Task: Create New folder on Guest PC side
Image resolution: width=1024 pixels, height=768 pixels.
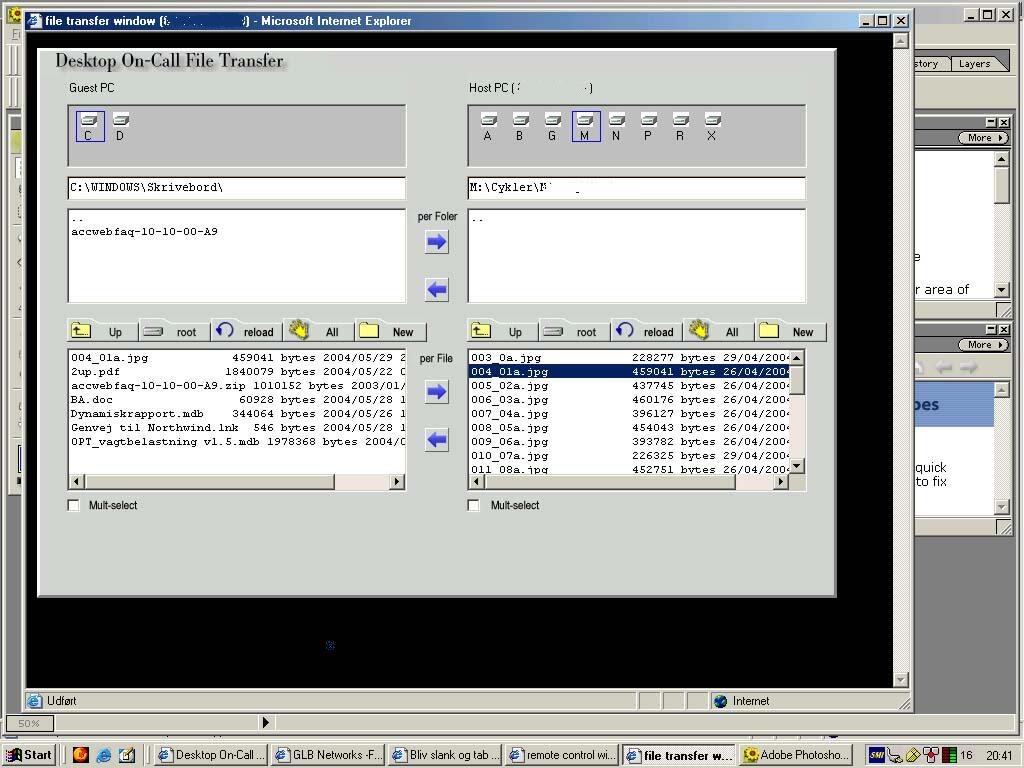Action: (391, 331)
